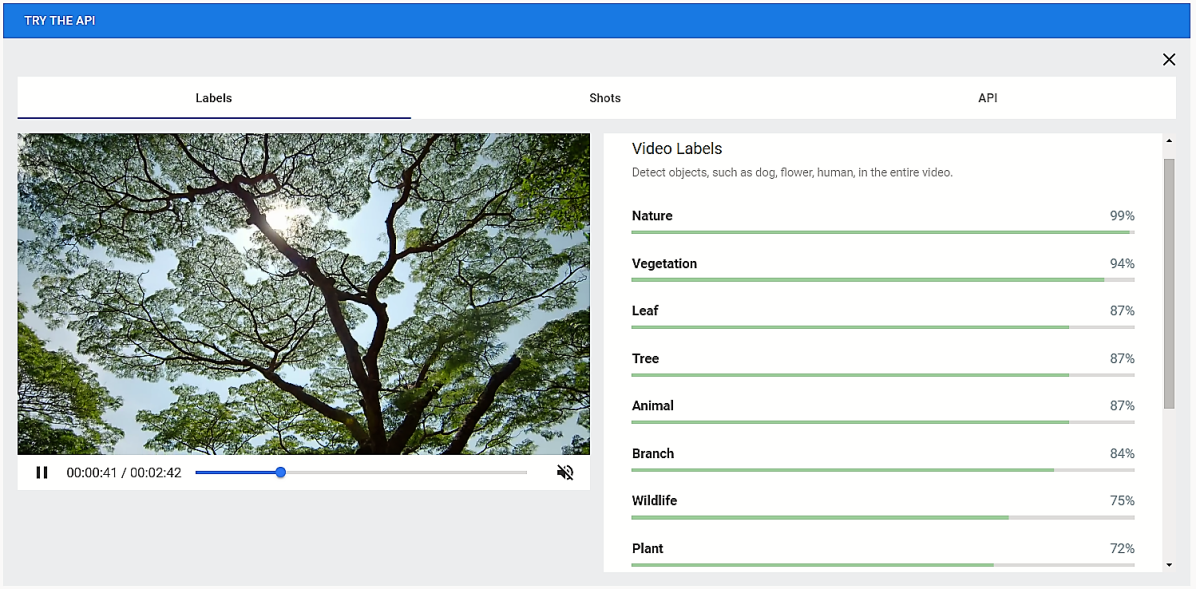Click the tree video preview
This screenshot has height=589, width=1196.
tap(304, 294)
